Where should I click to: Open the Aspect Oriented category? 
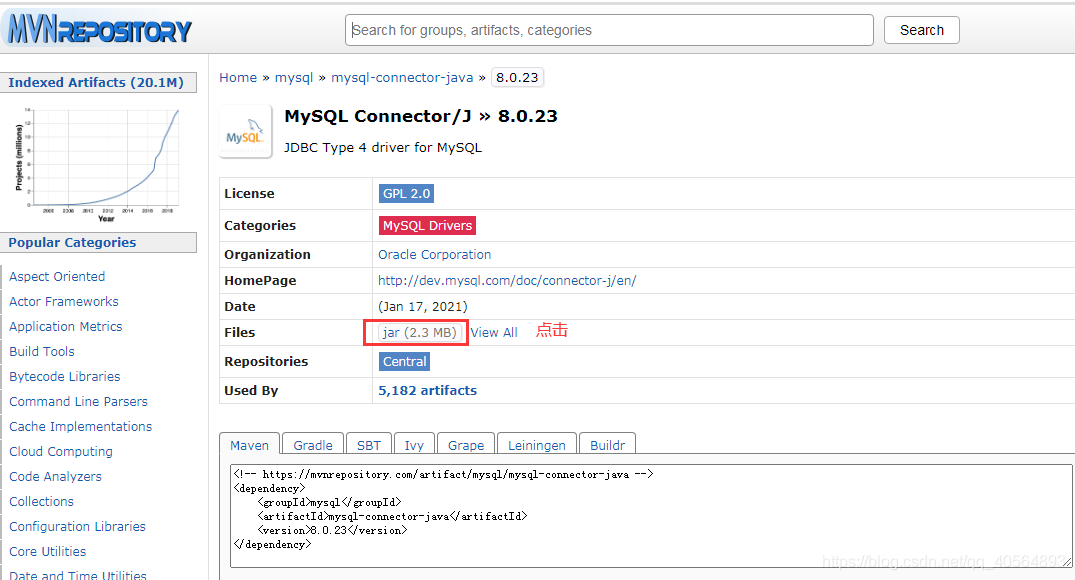click(x=57, y=276)
